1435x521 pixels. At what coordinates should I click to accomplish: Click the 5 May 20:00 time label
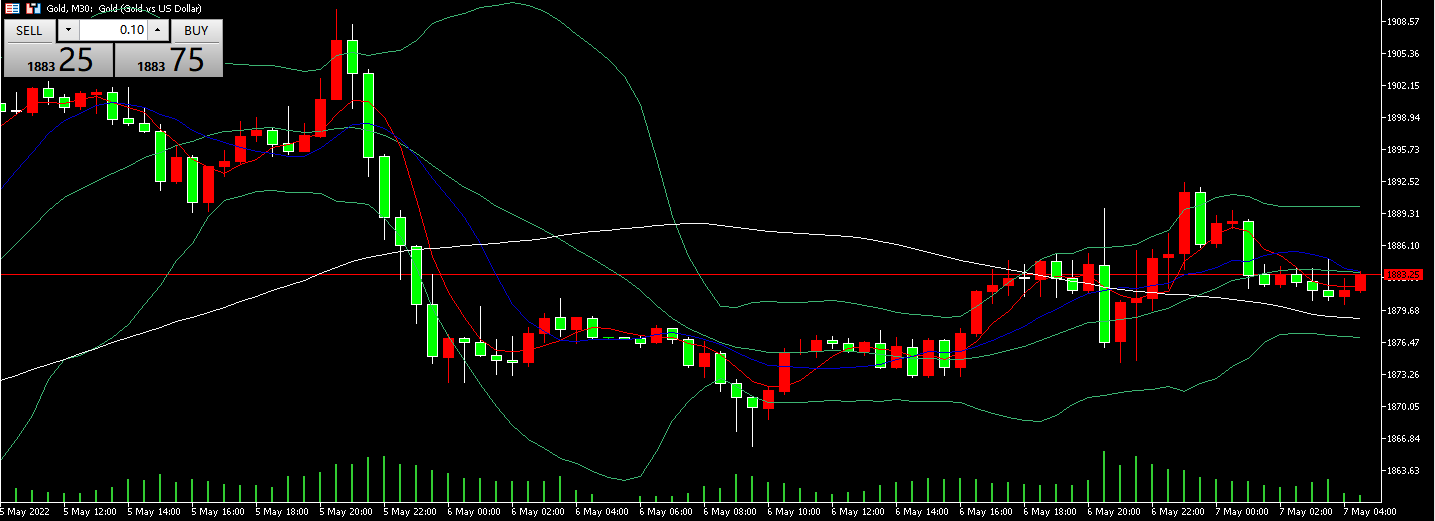click(x=344, y=513)
